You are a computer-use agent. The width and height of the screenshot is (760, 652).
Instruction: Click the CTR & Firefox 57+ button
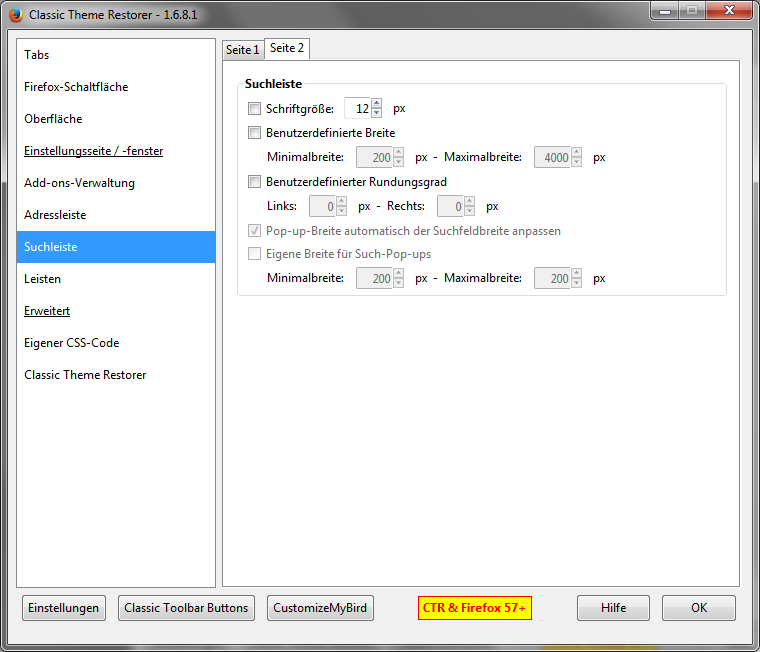[475, 608]
